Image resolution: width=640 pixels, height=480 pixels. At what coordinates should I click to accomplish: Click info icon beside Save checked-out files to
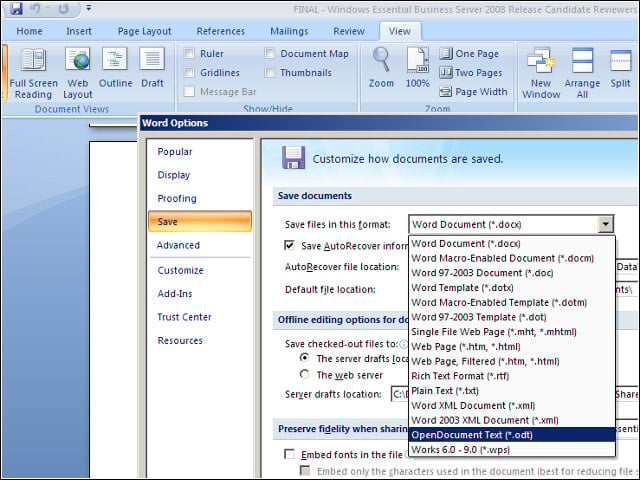tap(403, 344)
